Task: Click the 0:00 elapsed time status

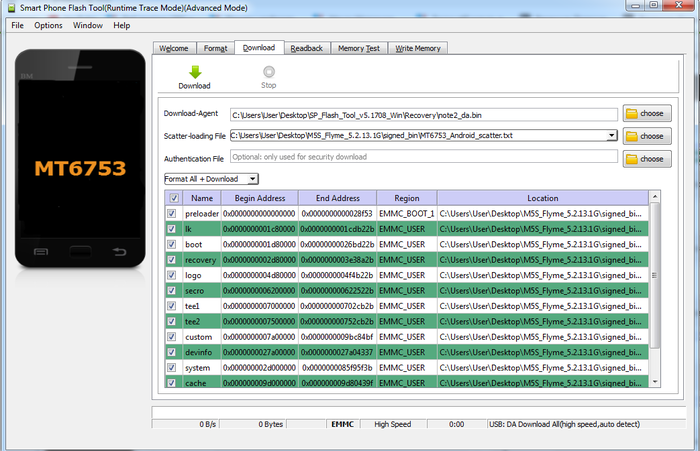Action: [456, 424]
